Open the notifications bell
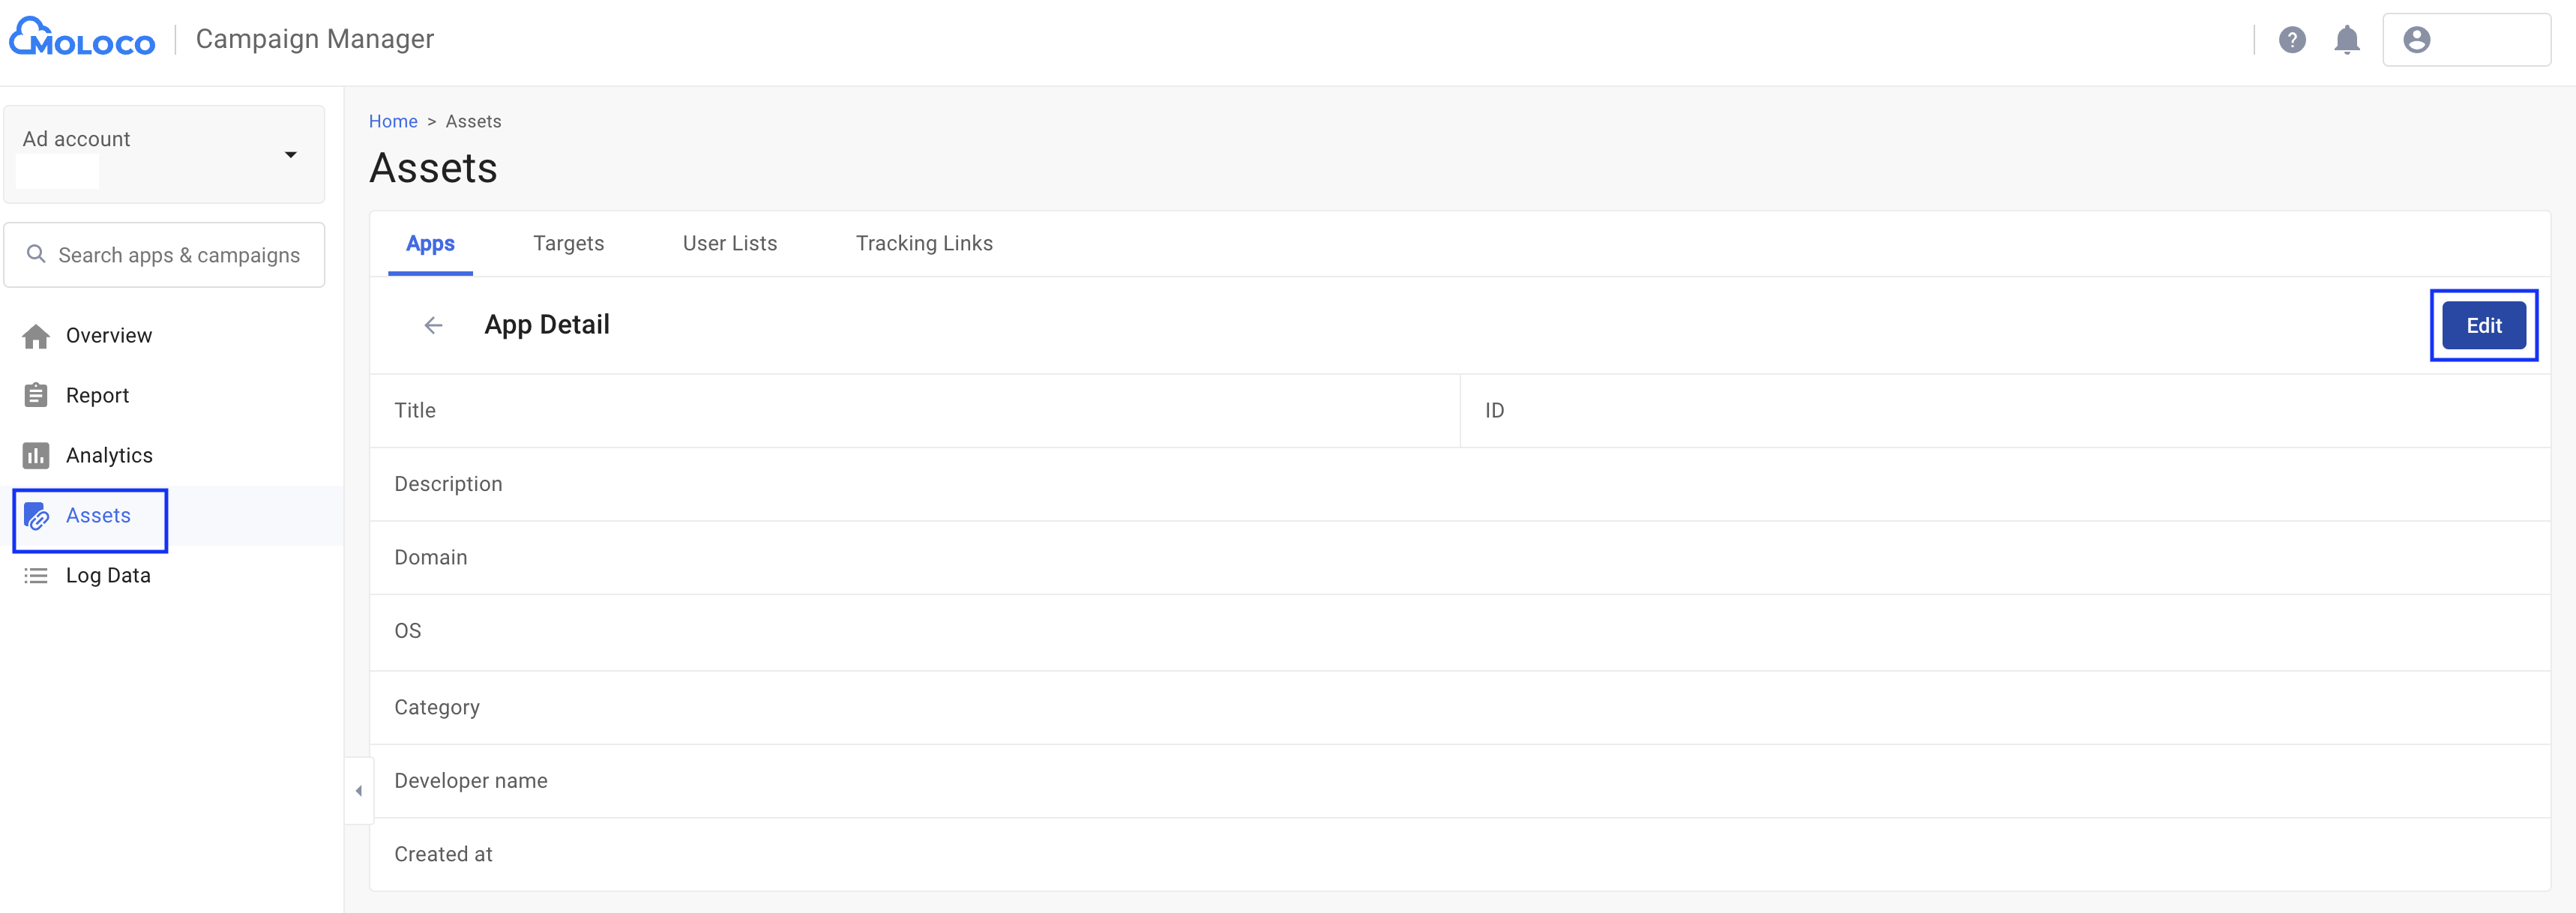The image size is (2576, 913). point(2347,40)
